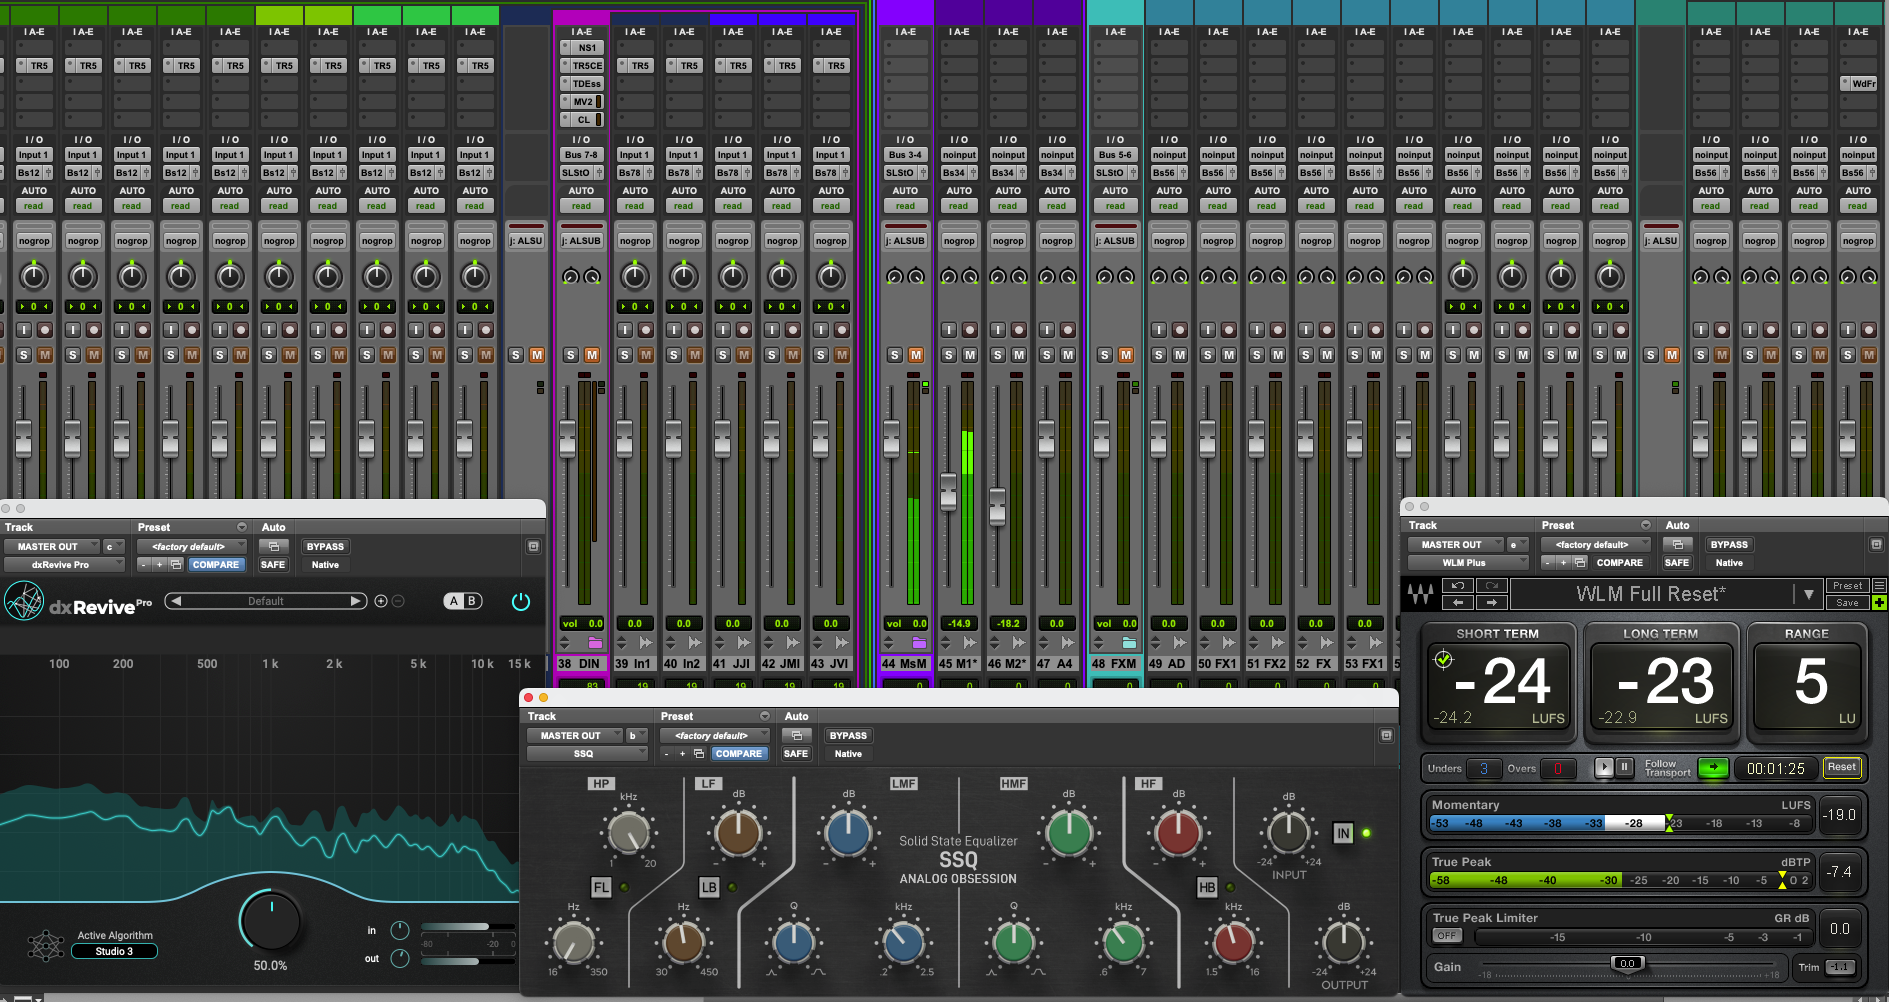Solo track 38 DIN
Image resolution: width=1889 pixels, height=1002 pixels.
pyautogui.click(x=571, y=355)
